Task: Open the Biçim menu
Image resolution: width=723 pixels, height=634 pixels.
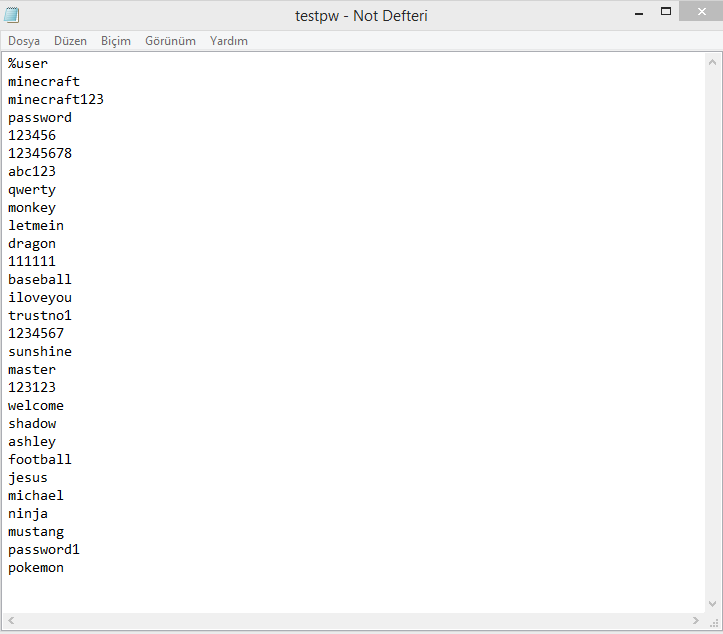Action: 116,41
